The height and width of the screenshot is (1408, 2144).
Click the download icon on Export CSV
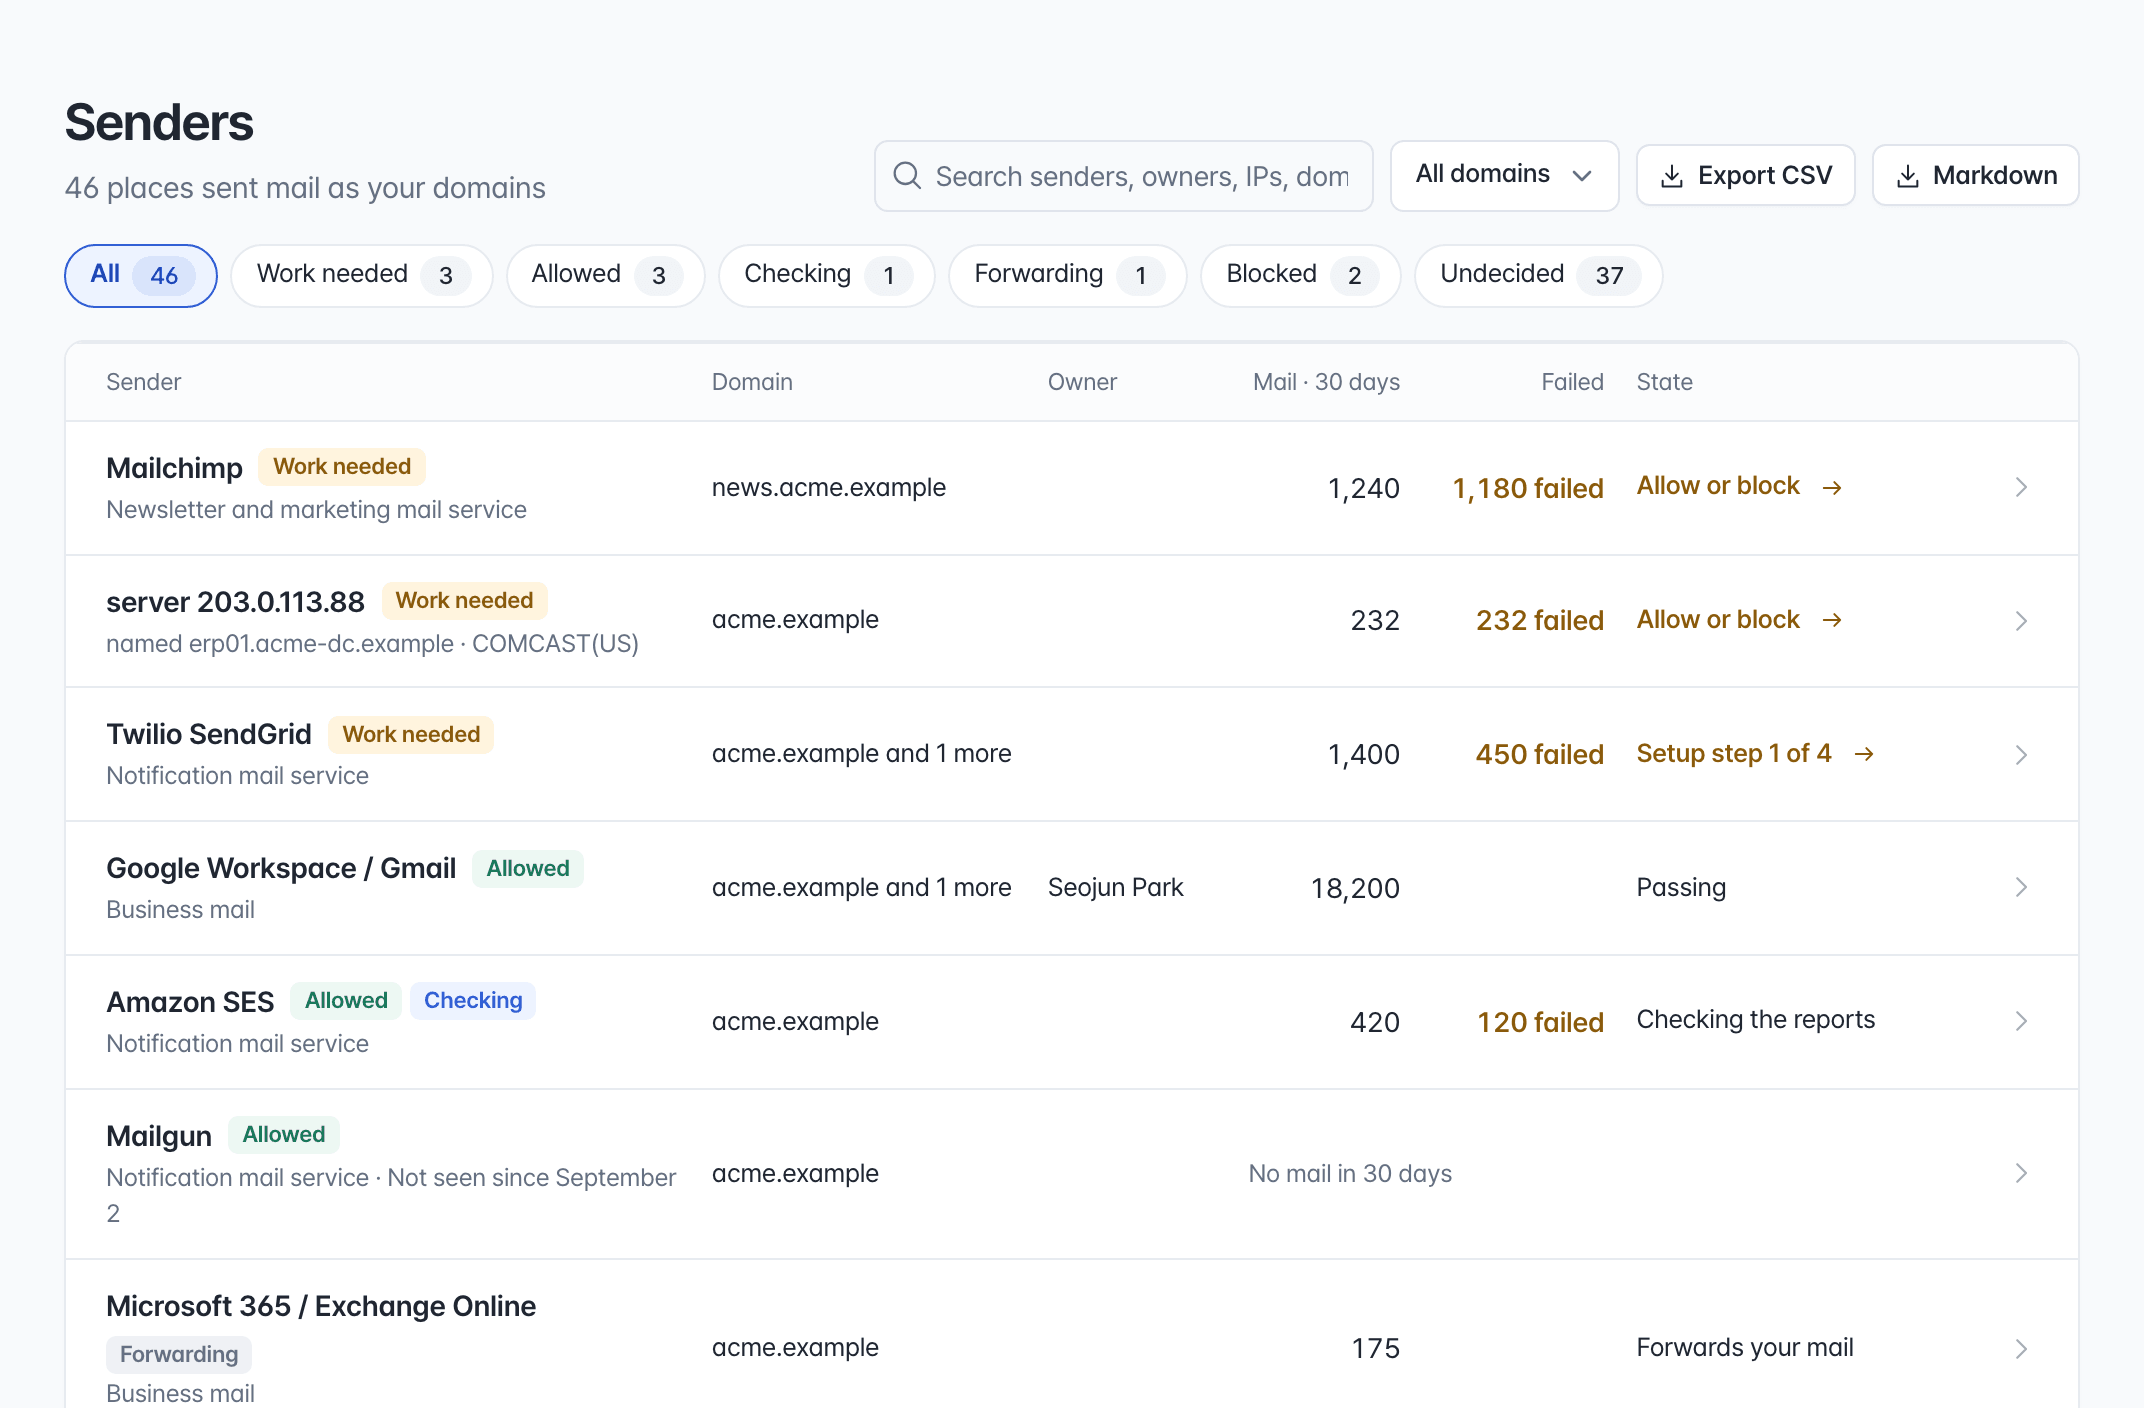point(1671,176)
